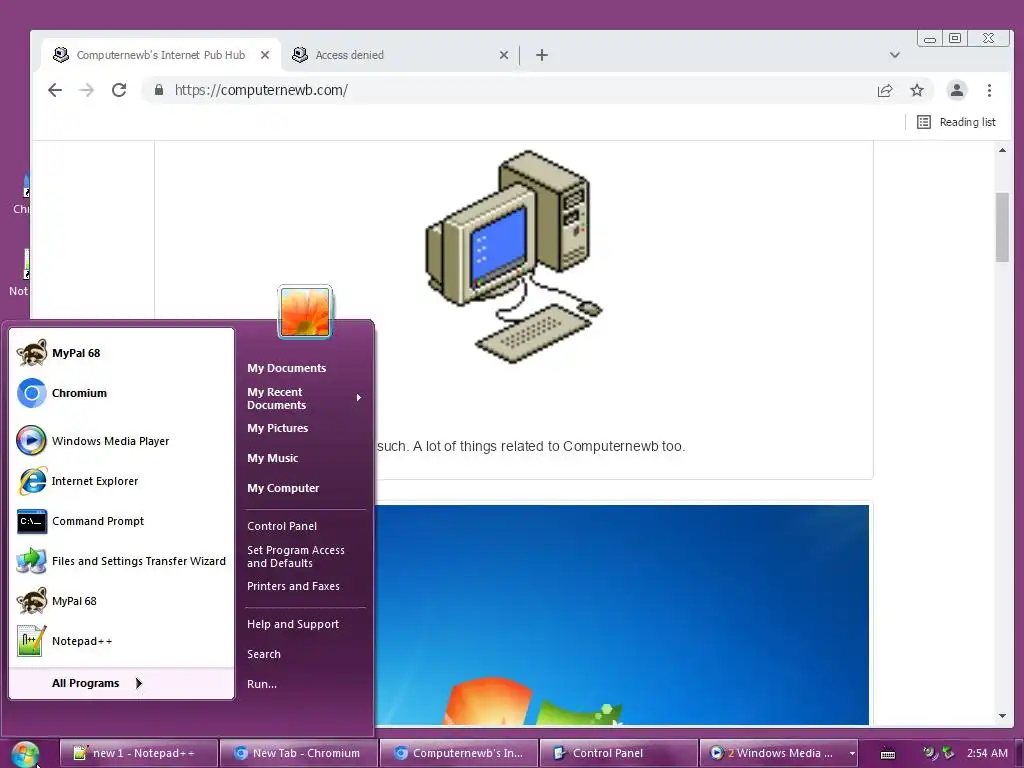Click the Start orb button

point(25,754)
